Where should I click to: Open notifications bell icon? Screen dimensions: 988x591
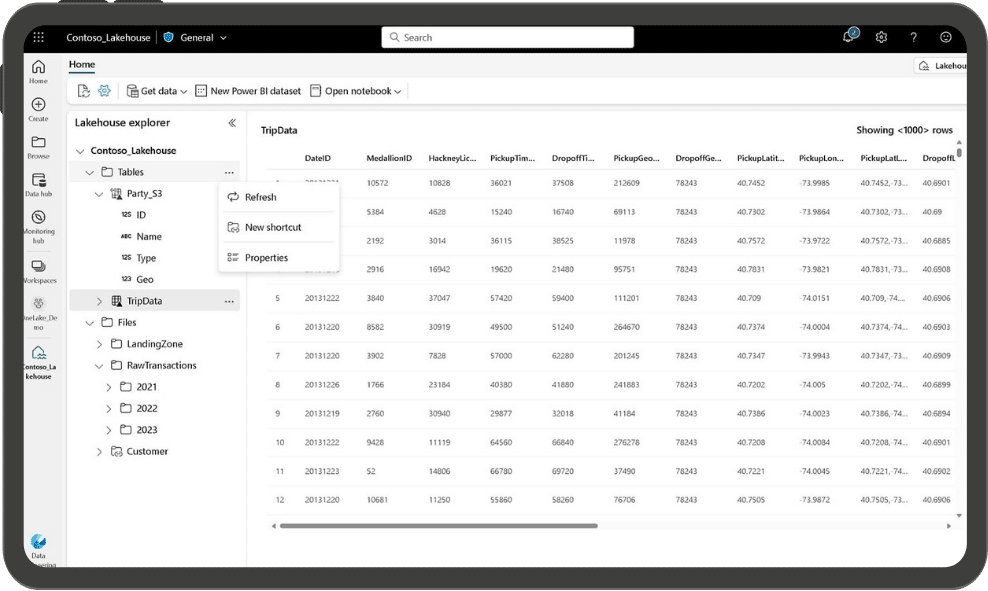point(849,36)
